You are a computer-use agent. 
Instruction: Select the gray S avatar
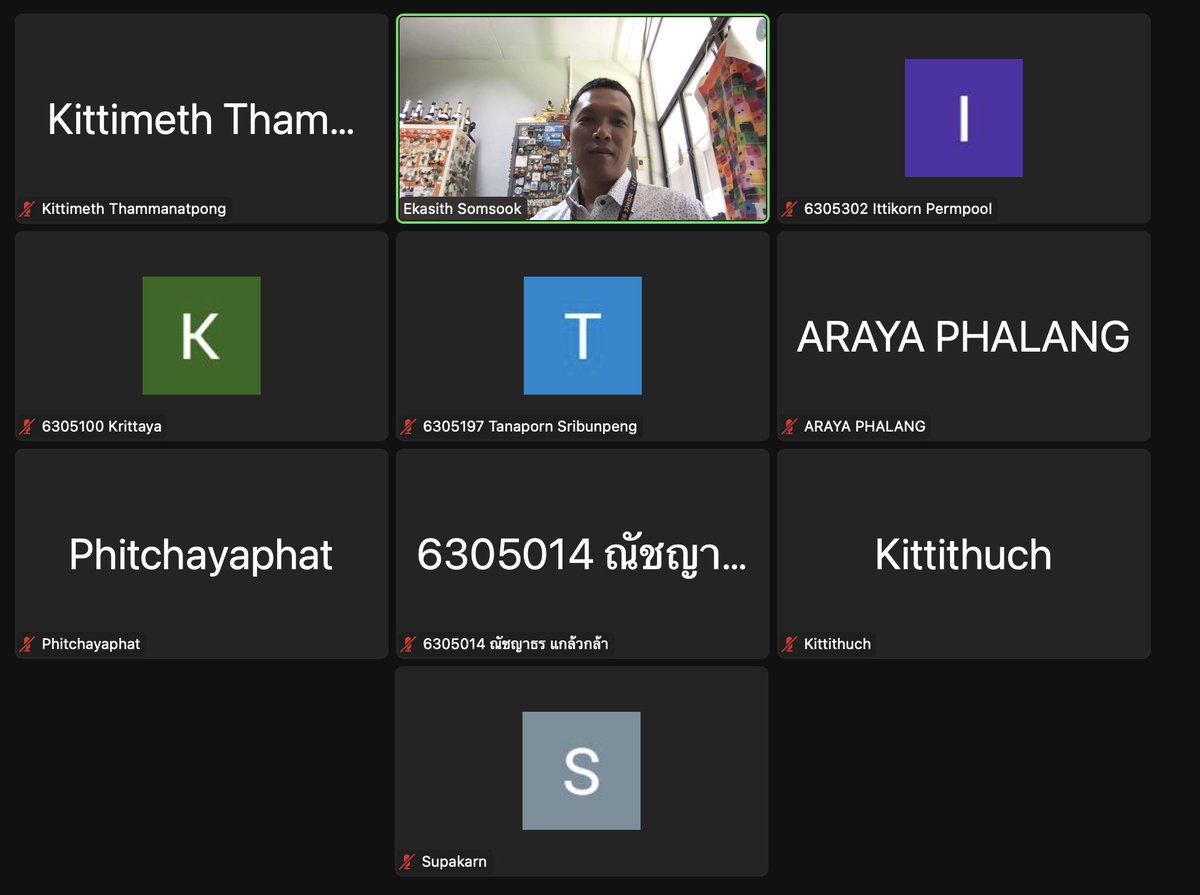pos(581,770)
